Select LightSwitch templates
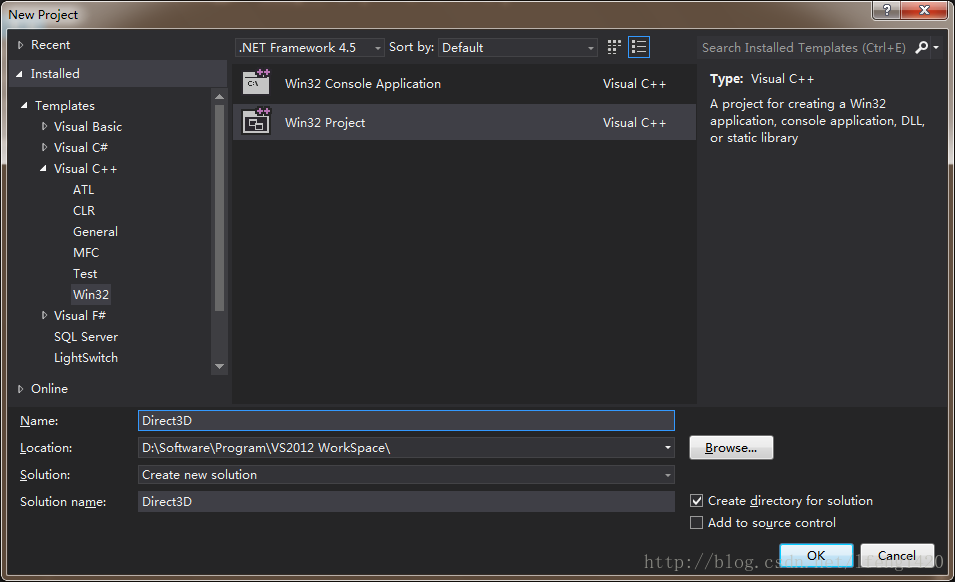 tap(86, 358)
